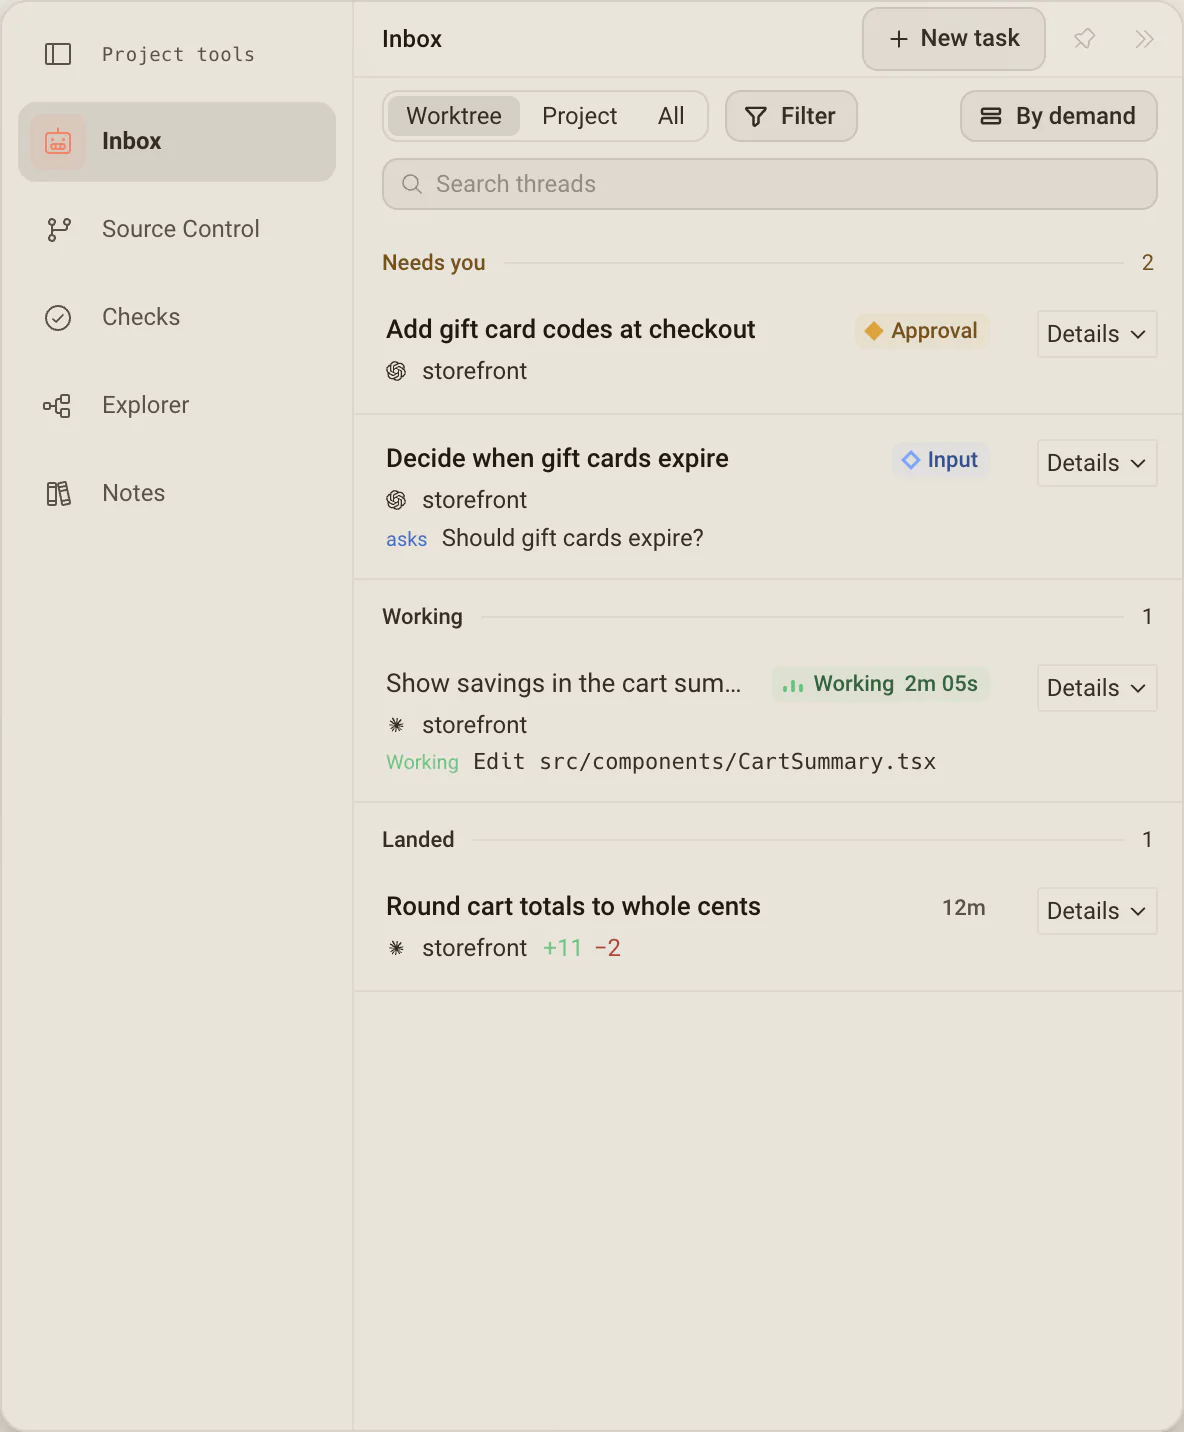1184x1432 pixels.
Task: Click the question Should gift cards expire?
Action: coord(573,538)
